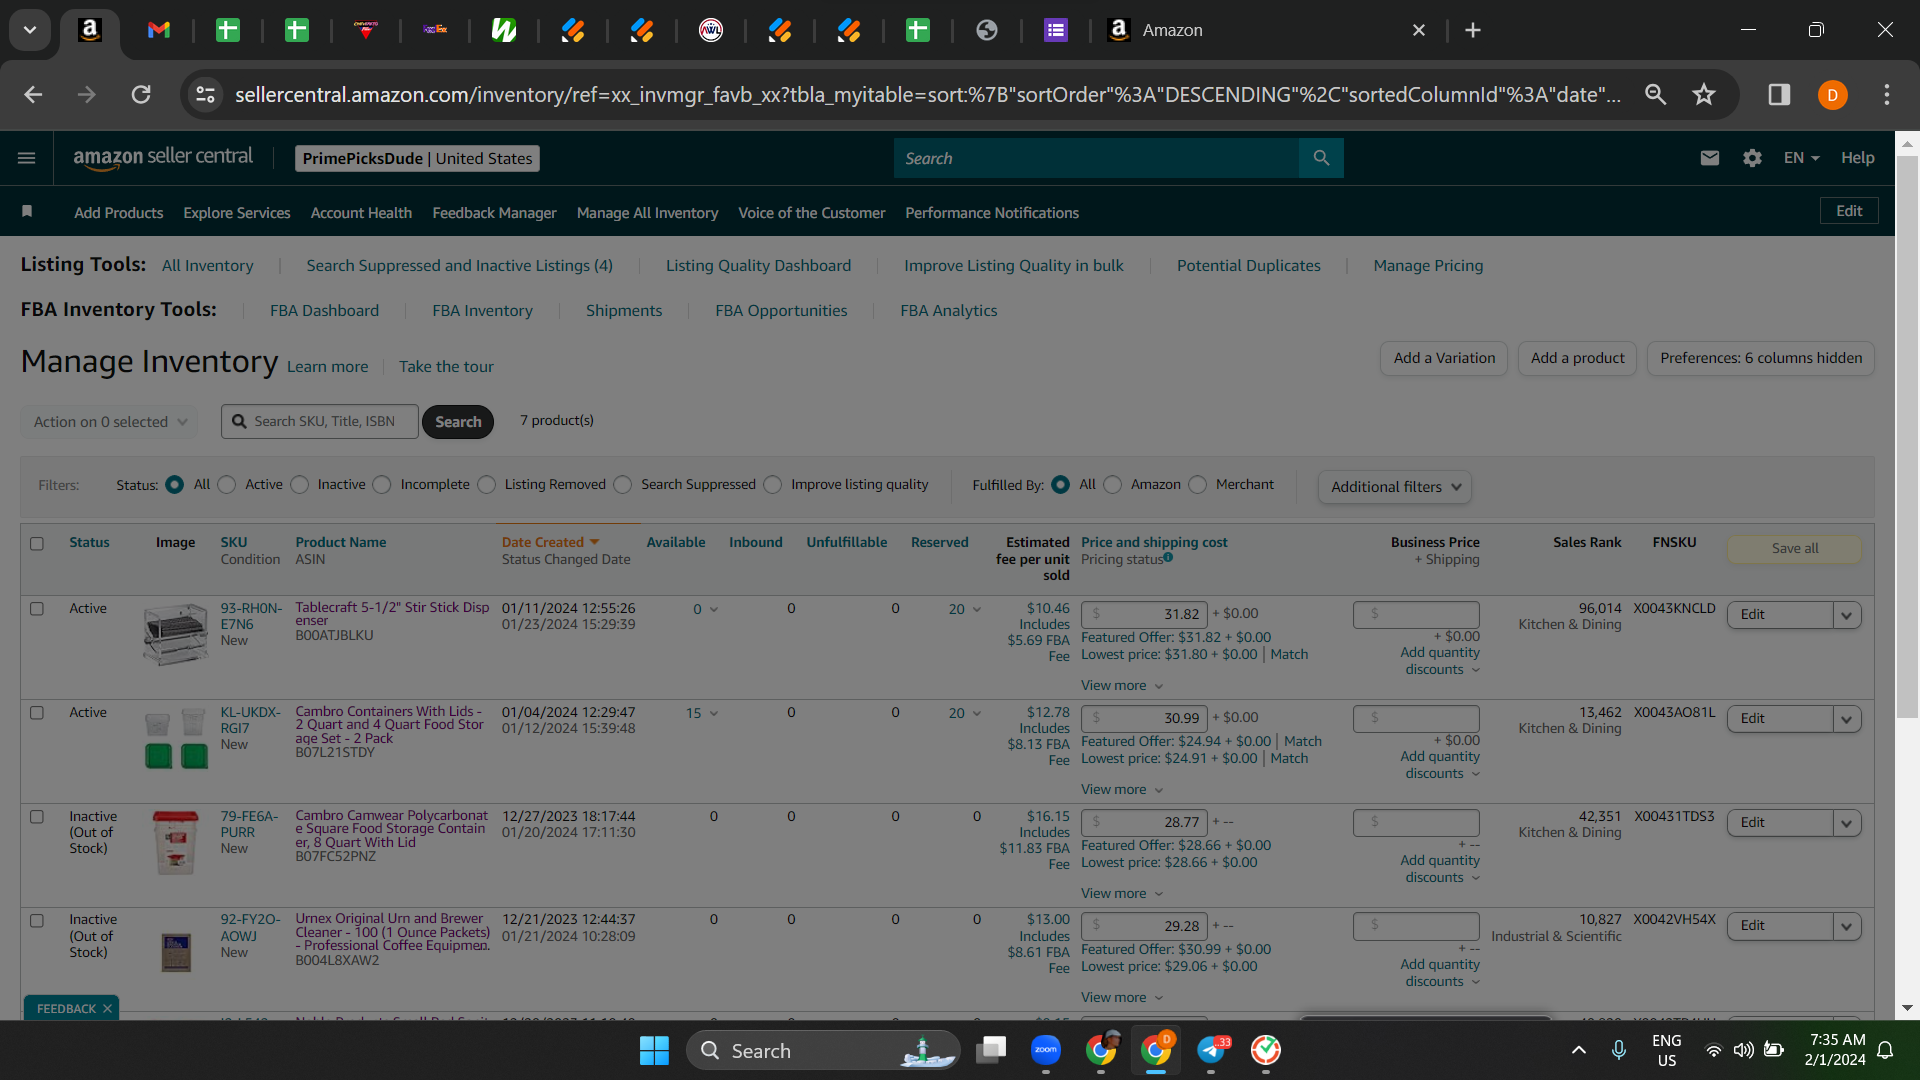Open Chrome three-dot menu
1920x1080 pixels.
tap(1887, 94)
